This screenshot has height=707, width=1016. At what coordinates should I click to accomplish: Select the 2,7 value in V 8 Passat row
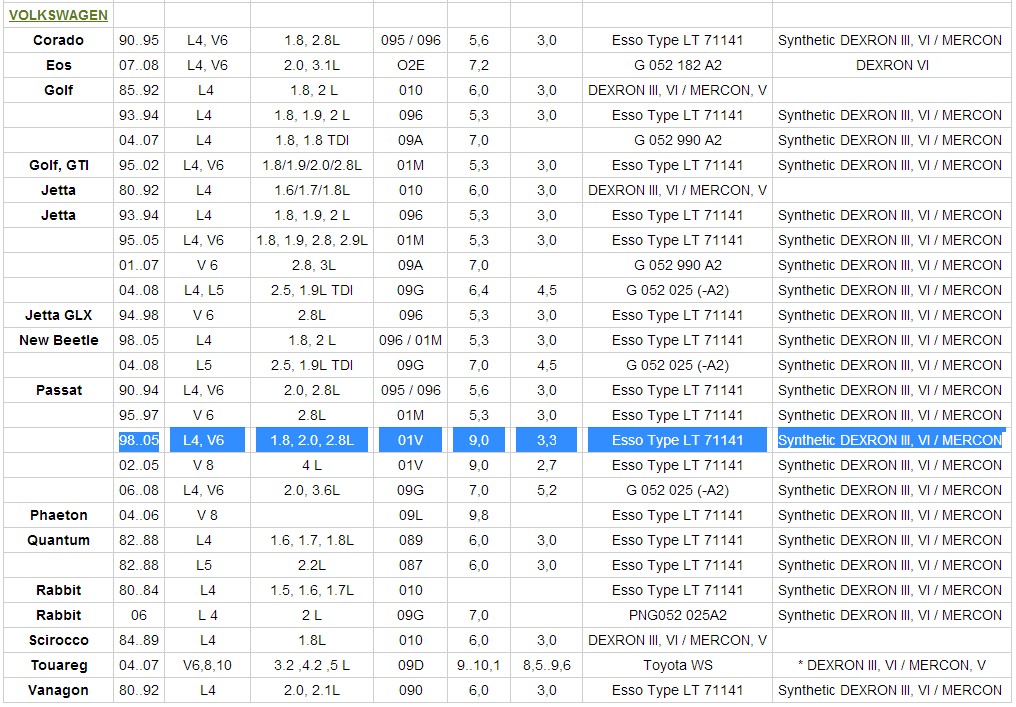[546, 465]
